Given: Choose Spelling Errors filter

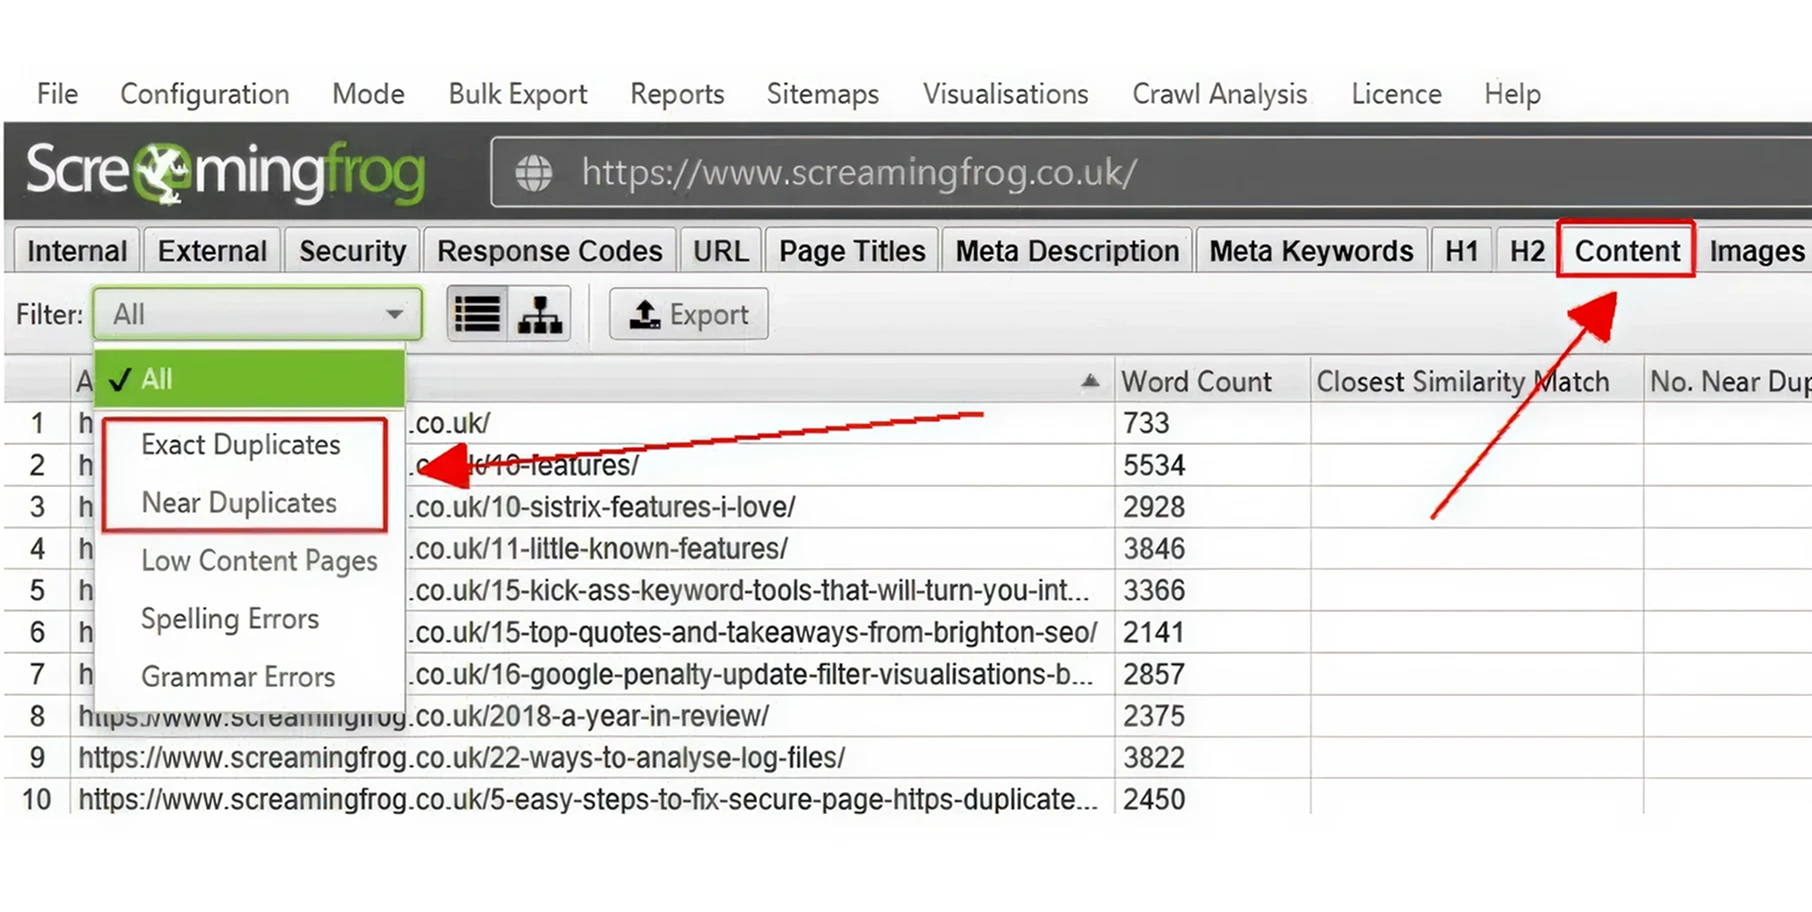Looking at the screenshot, I should pyautogui.click(x=230, y=619).
